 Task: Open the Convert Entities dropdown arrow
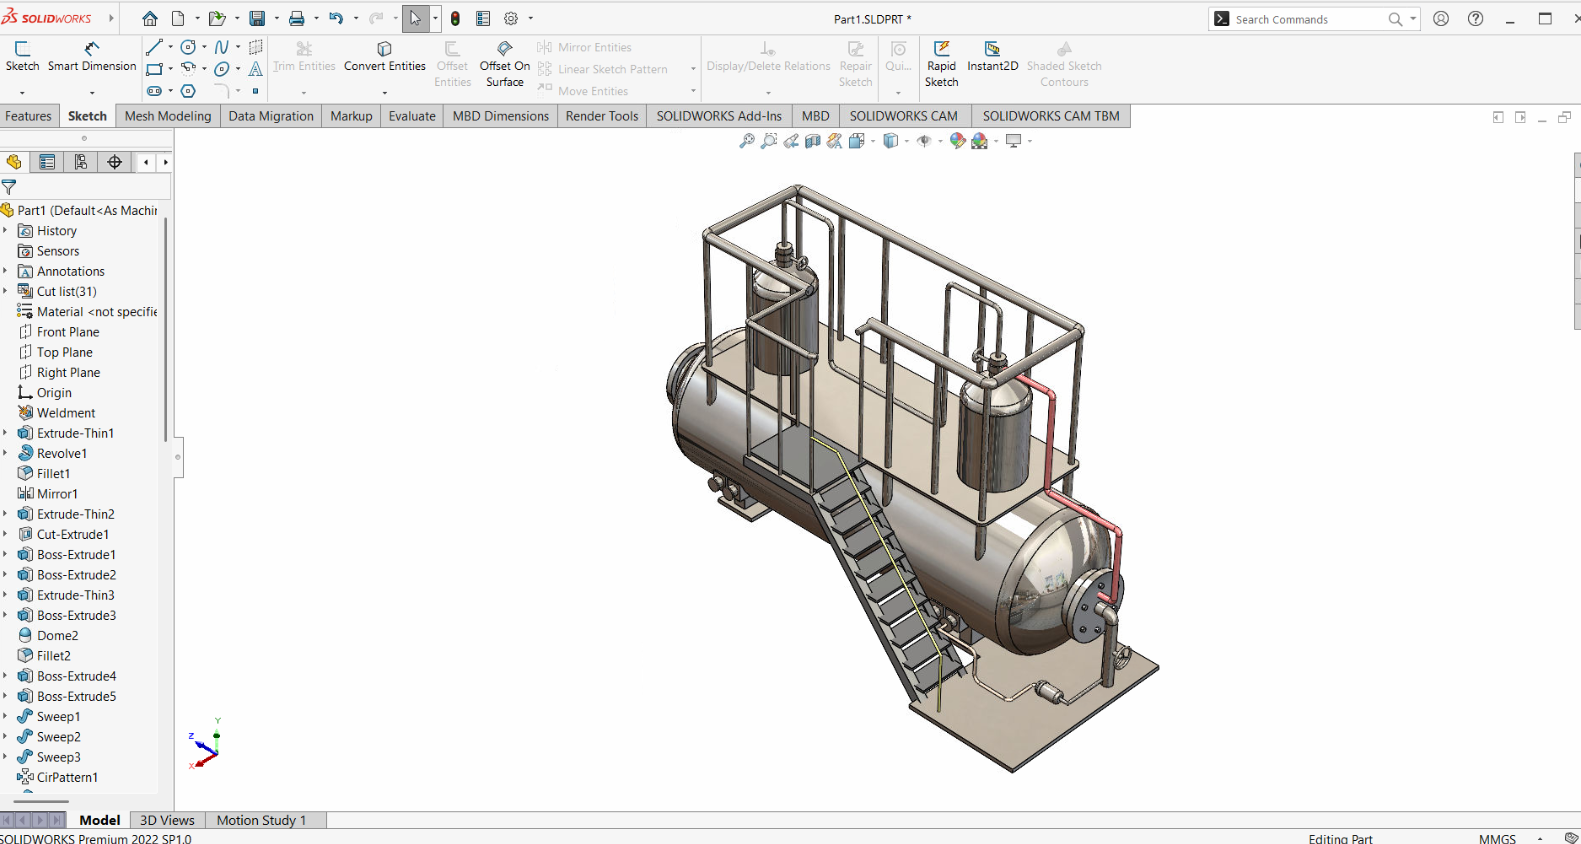tap(385, 92)
